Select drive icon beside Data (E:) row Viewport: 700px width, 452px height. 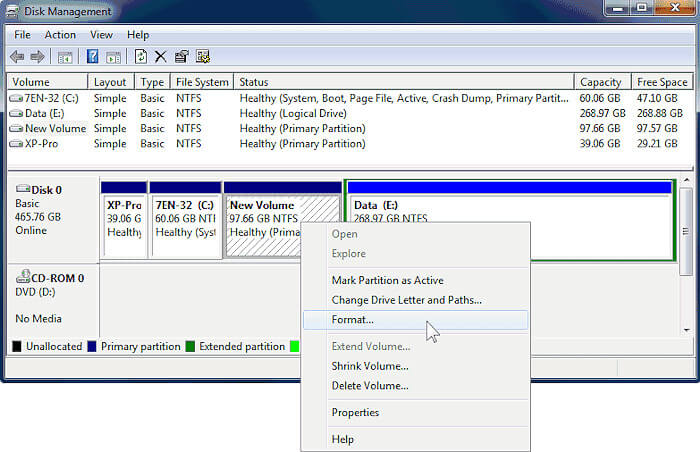click(16, 113)
